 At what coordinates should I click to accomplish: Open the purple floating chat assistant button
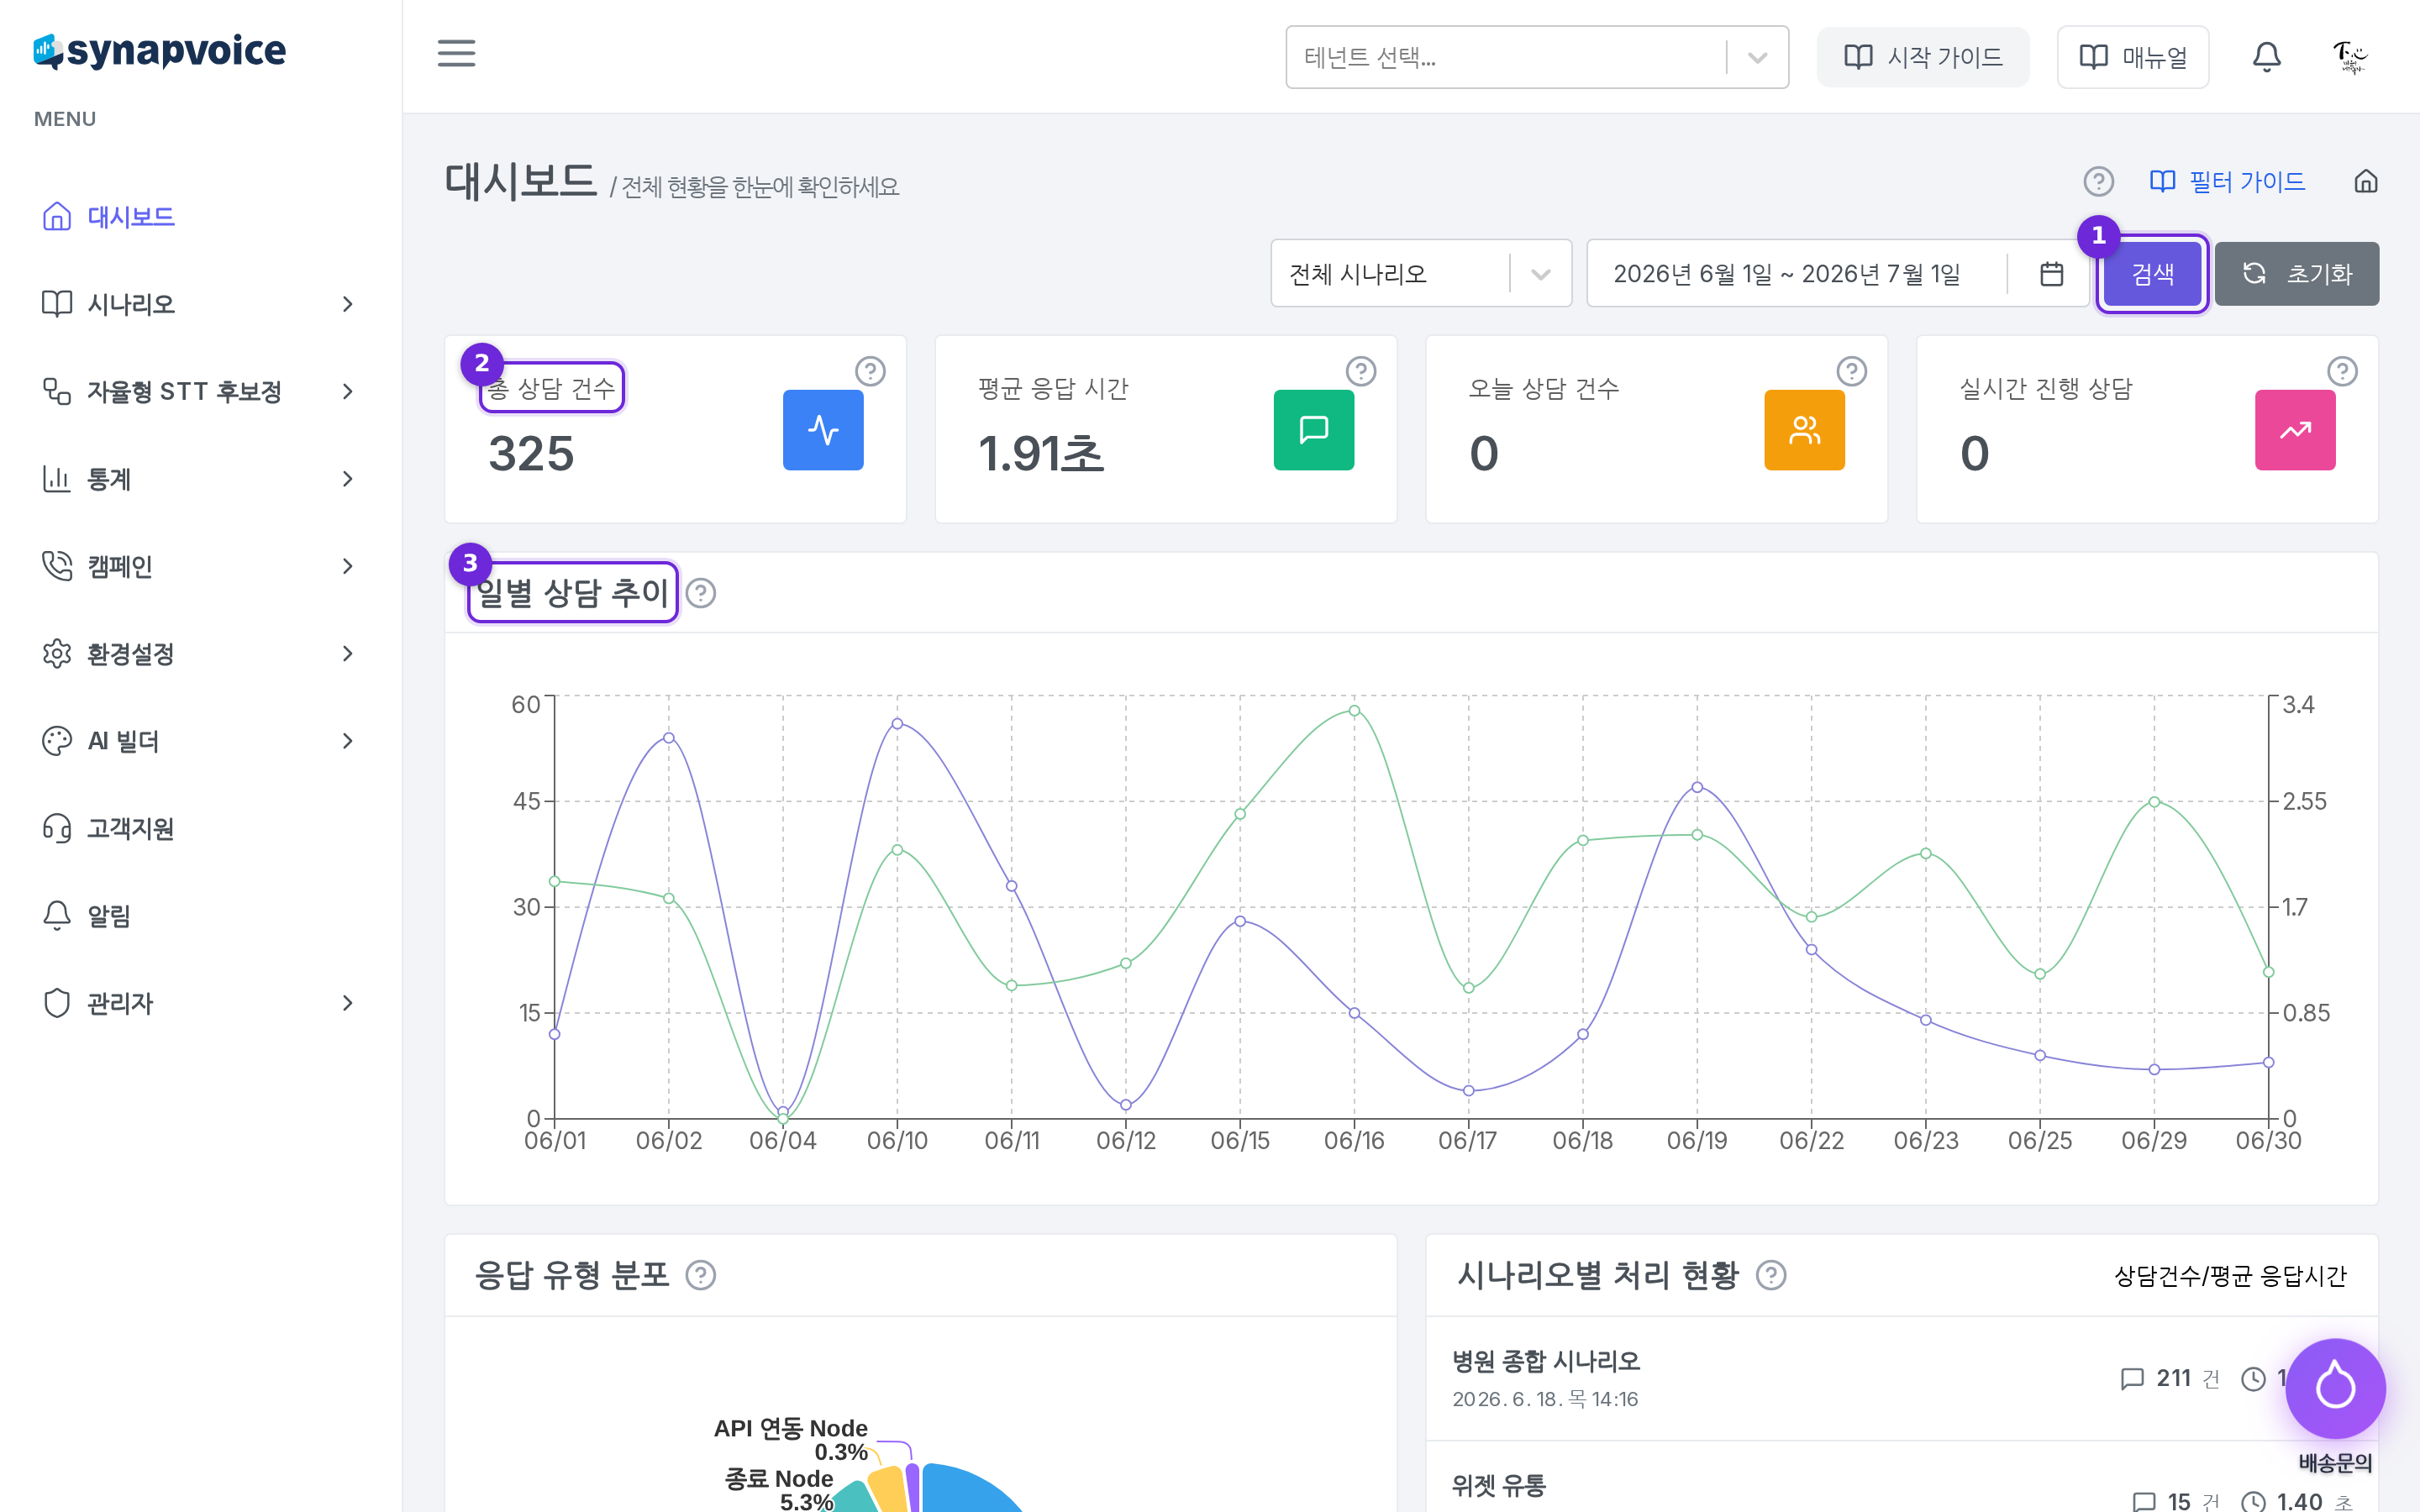pos(2335,1388)
